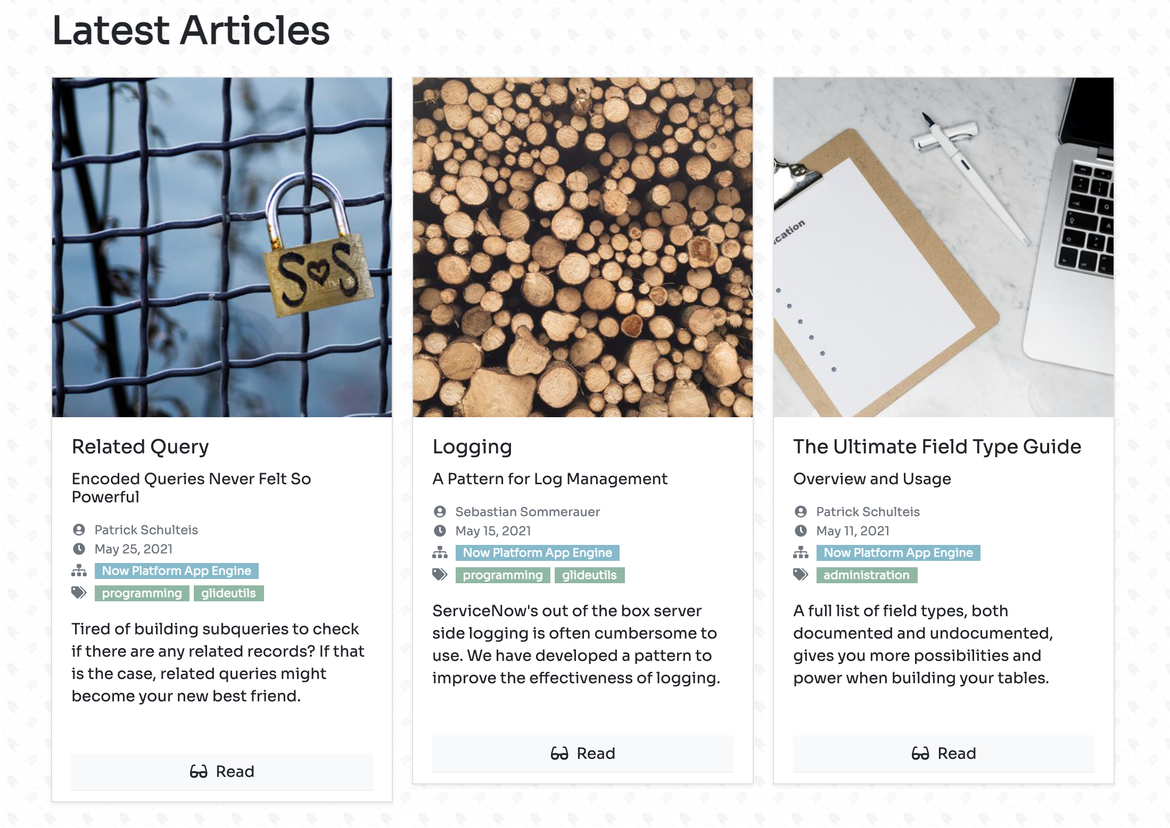Click author icon beside Sebastian Sommerauer
The width and height of the screenshot is (1170, 828).
coord(440,512)
